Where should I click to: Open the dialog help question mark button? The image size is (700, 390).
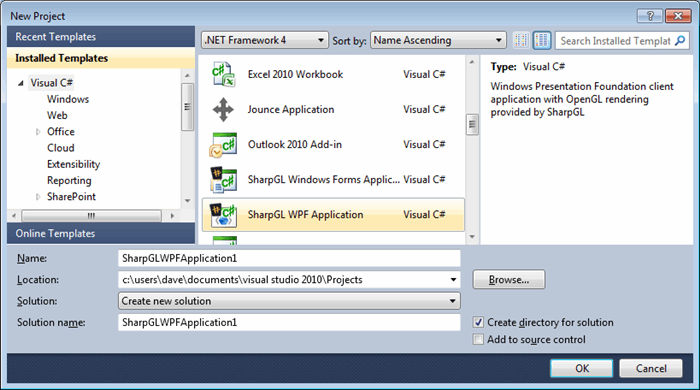[x=650, y=16]
